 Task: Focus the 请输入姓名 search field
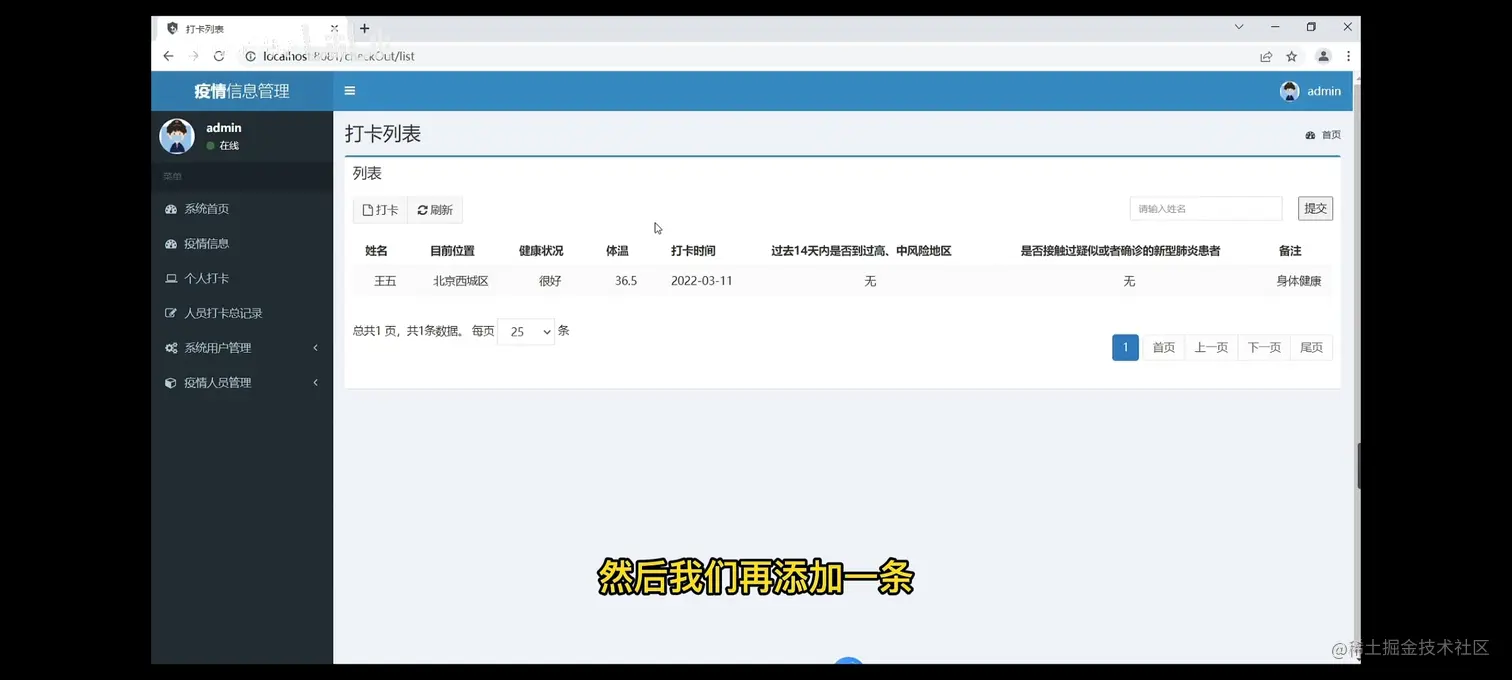click(x=1206, y=209)
